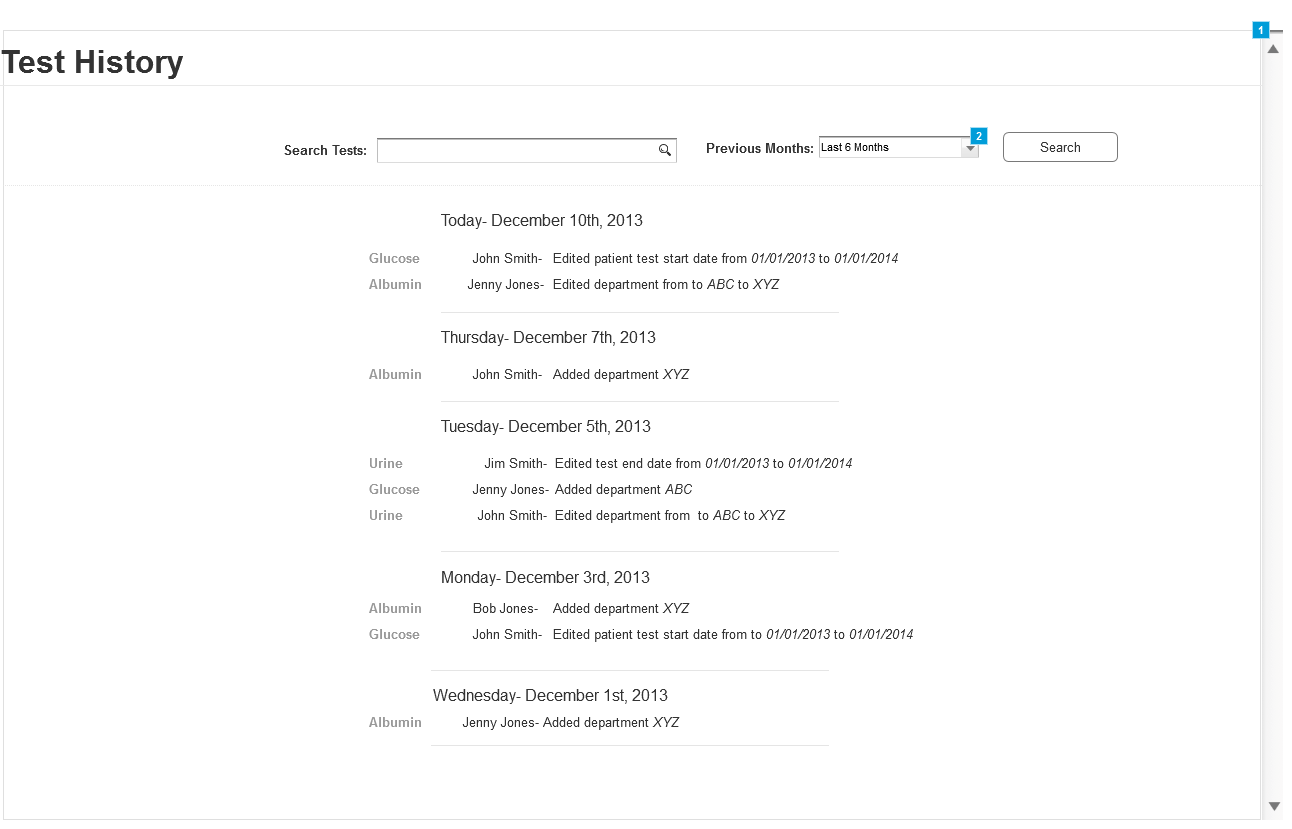
Task: Click the Today- December 10th, 2013 heading
Action: [x=541, y=220]
